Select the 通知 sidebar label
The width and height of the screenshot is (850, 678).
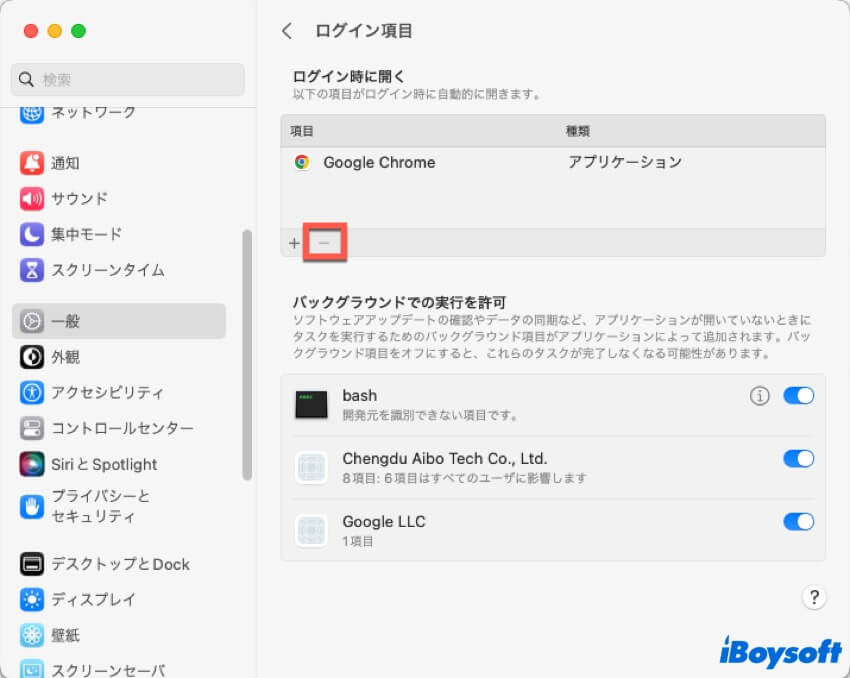click(x=65, y=163)
